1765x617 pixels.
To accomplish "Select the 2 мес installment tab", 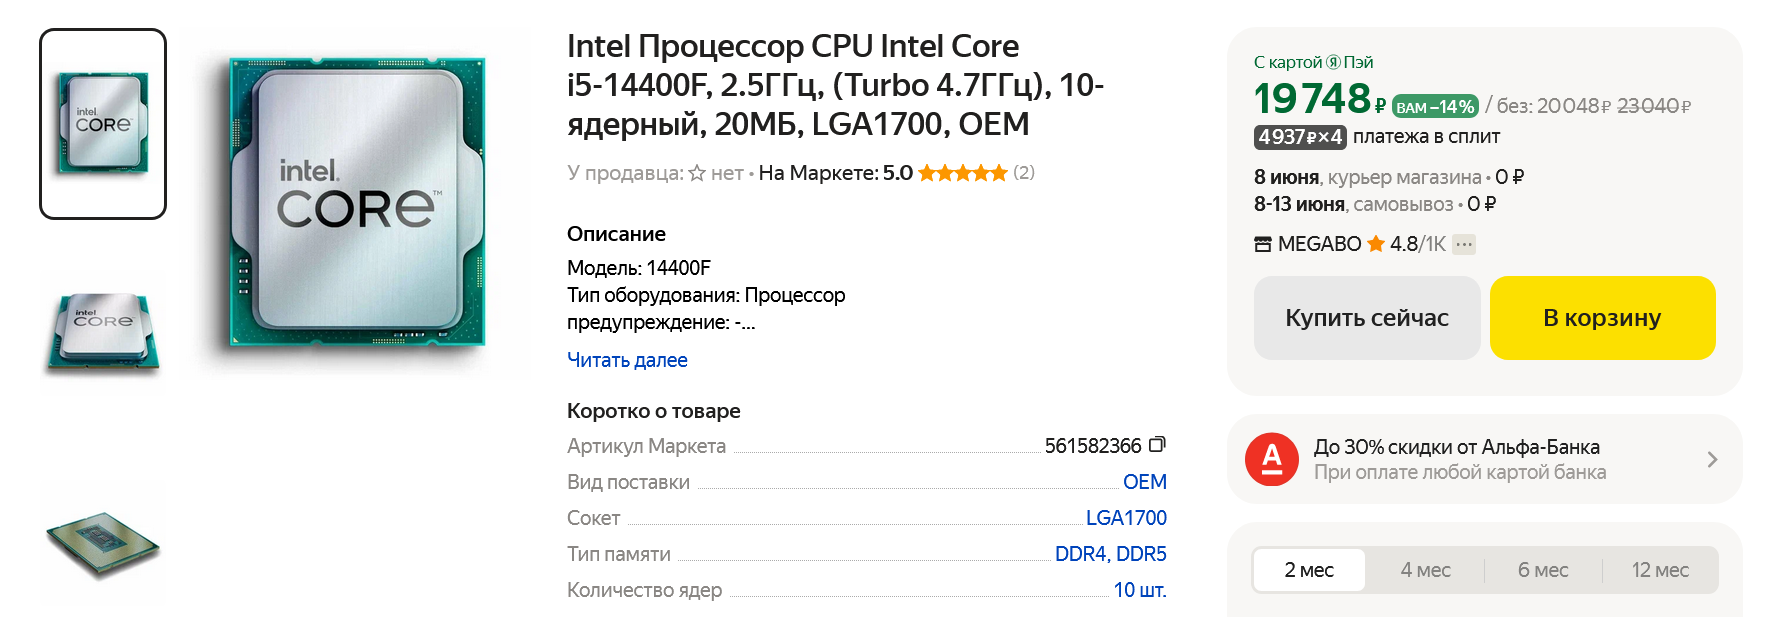I will tap(1308, 570).
